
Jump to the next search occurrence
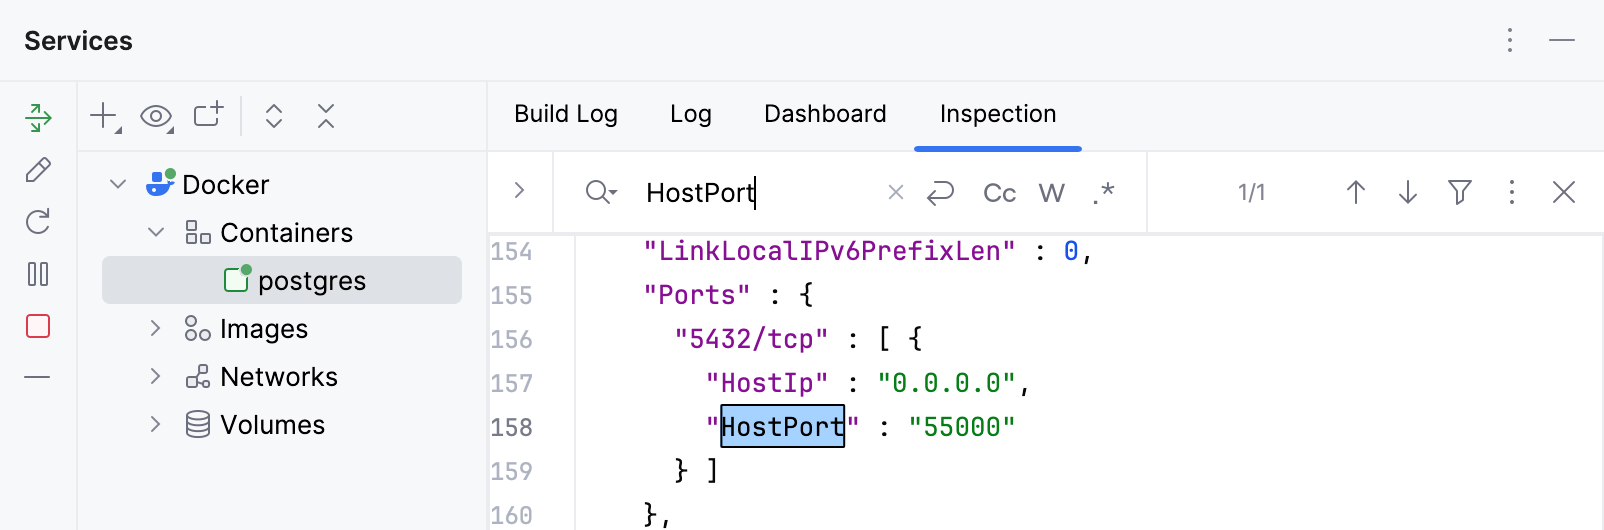[1408, 192]
